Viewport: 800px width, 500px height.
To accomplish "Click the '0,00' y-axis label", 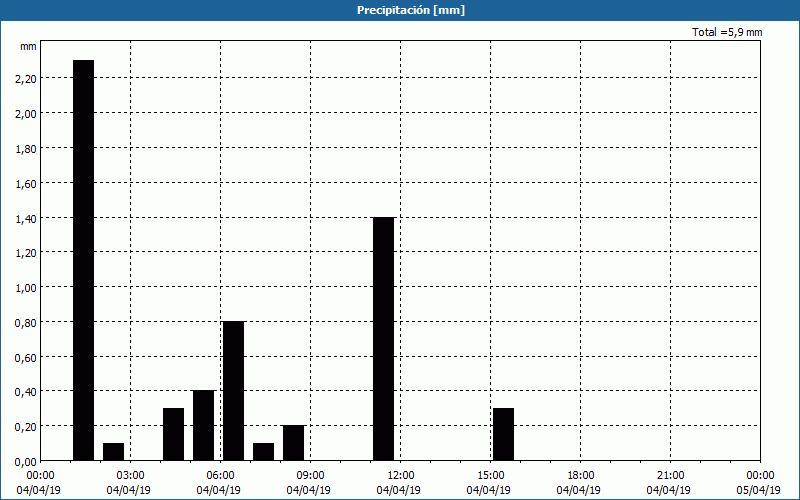I will click(26, 462).
